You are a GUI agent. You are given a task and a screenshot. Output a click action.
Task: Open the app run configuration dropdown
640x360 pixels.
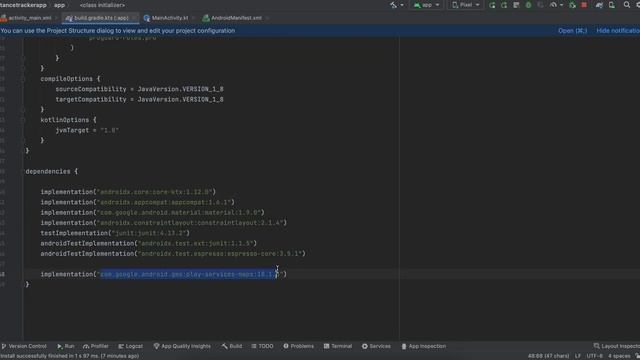427,5
